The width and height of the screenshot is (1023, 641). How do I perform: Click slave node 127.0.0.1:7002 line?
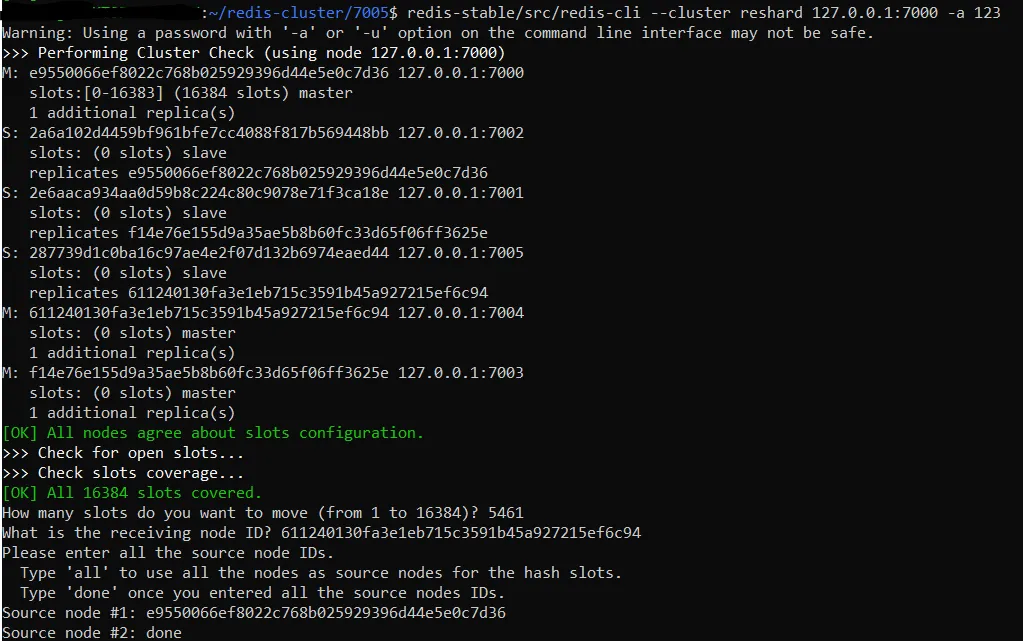click(x=263, y=133)
